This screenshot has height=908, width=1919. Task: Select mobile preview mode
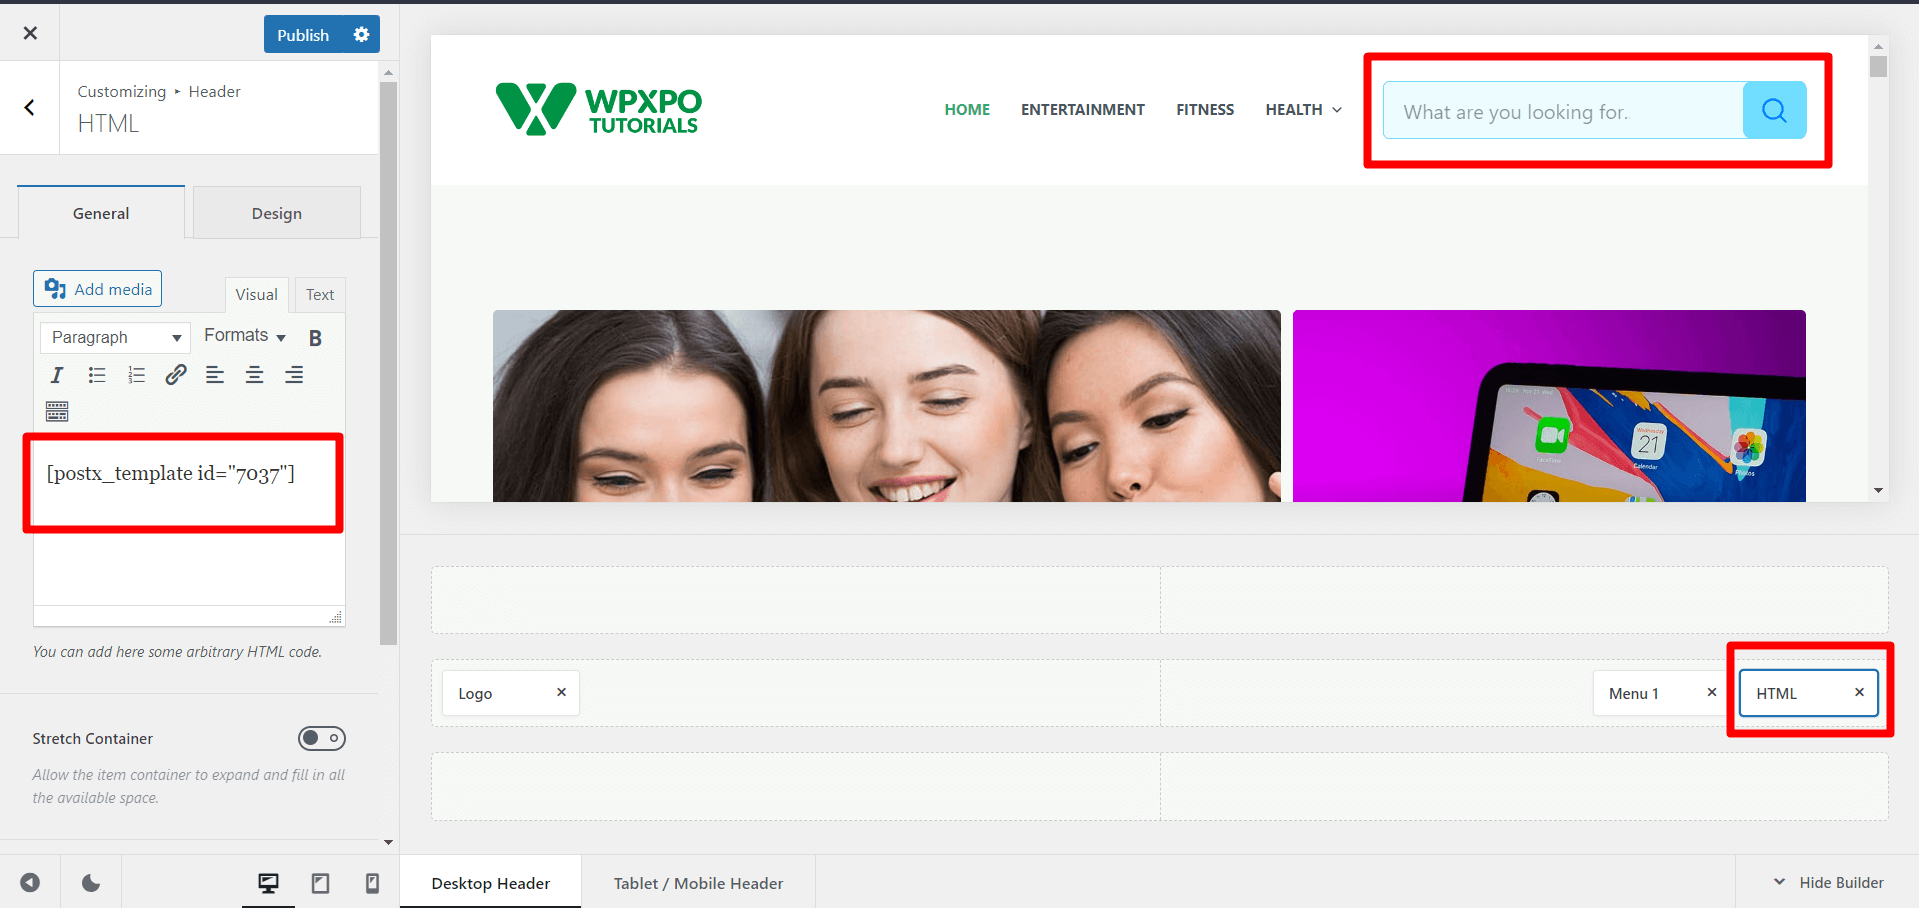click(x=371, y=883)
